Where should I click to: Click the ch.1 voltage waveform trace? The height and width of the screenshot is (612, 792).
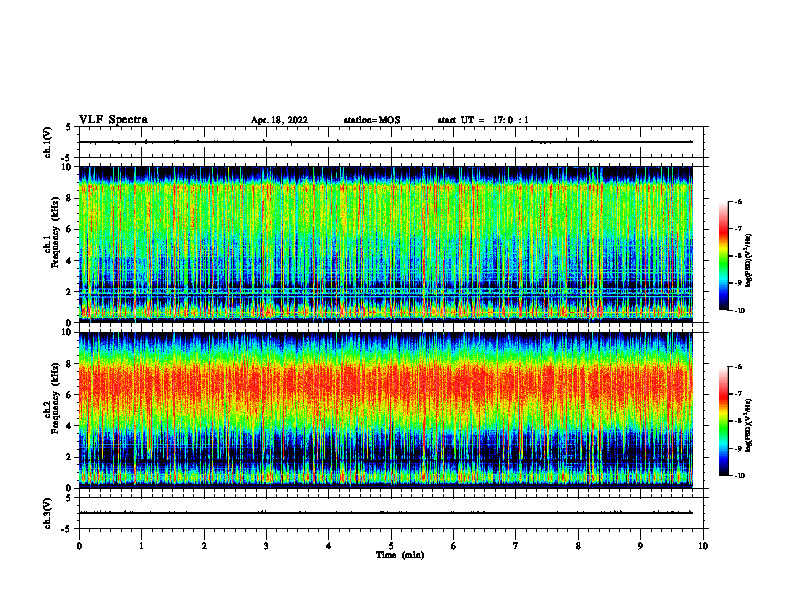[x=386, y=142]
